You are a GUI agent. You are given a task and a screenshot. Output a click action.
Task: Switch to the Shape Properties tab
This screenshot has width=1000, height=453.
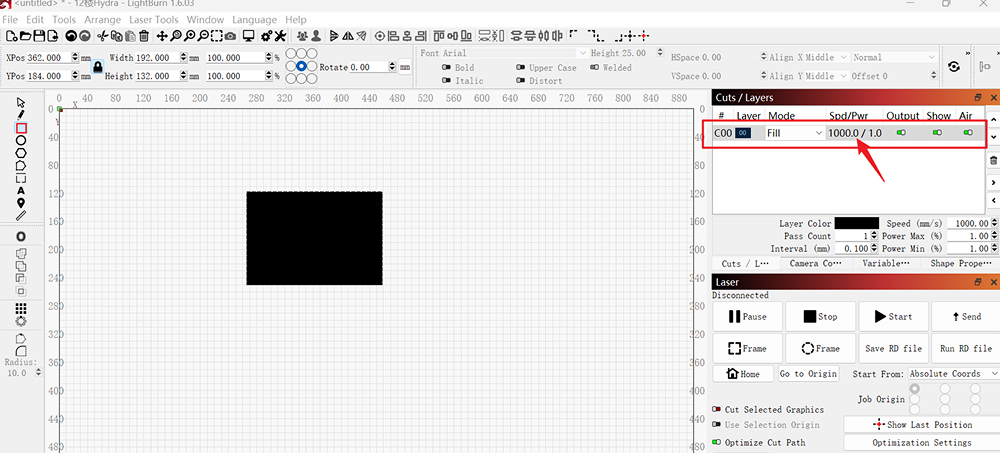pyautogui.click(x=962, y=264)
